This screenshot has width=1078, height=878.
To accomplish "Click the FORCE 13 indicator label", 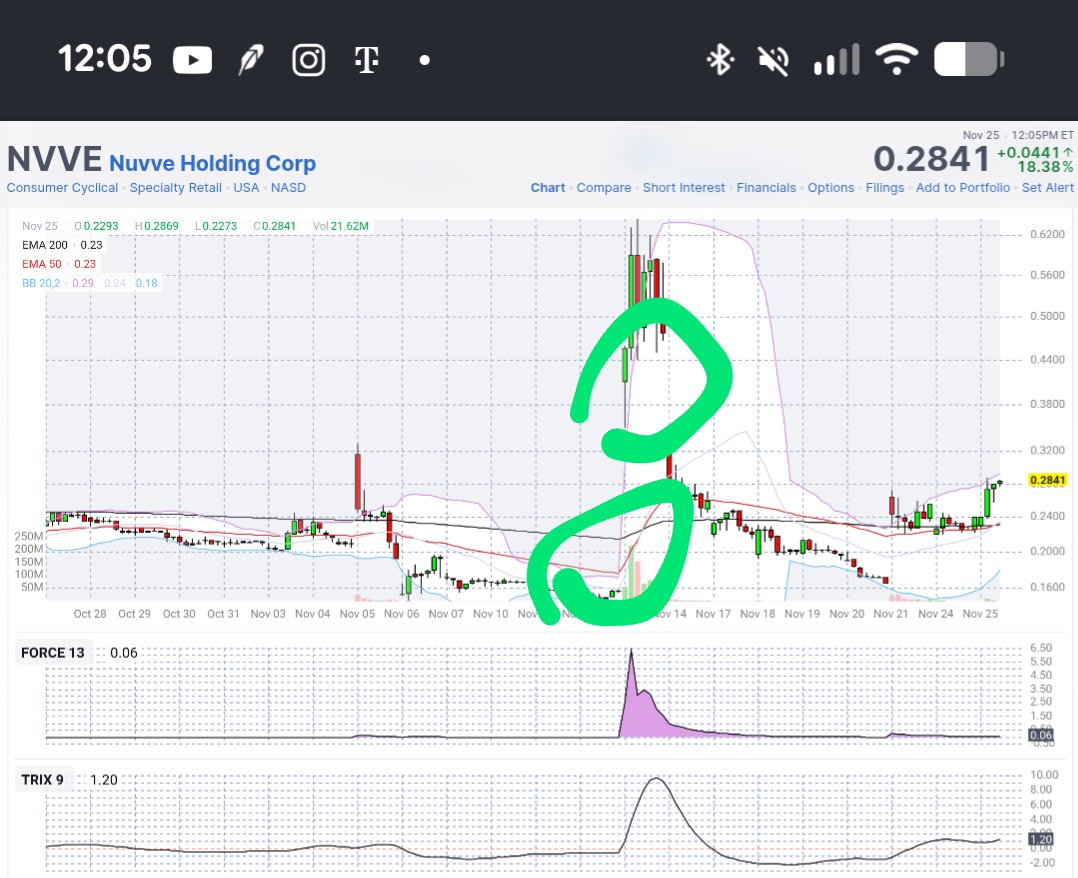I will coord(53,652).
